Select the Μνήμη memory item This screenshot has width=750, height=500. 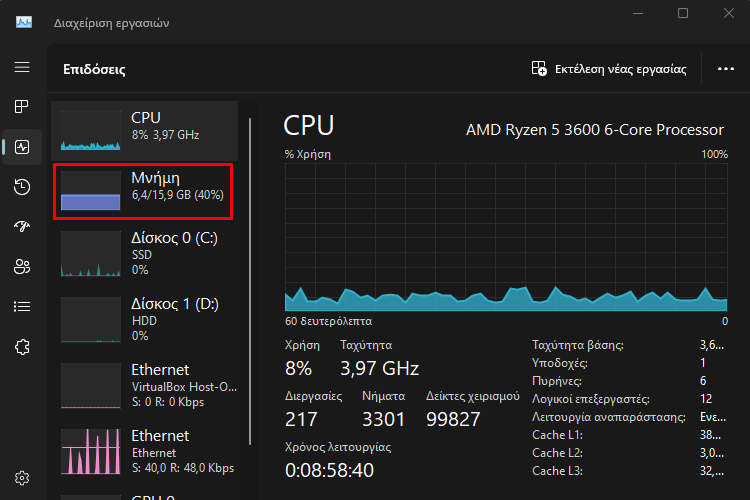click(x=143, y=191)
